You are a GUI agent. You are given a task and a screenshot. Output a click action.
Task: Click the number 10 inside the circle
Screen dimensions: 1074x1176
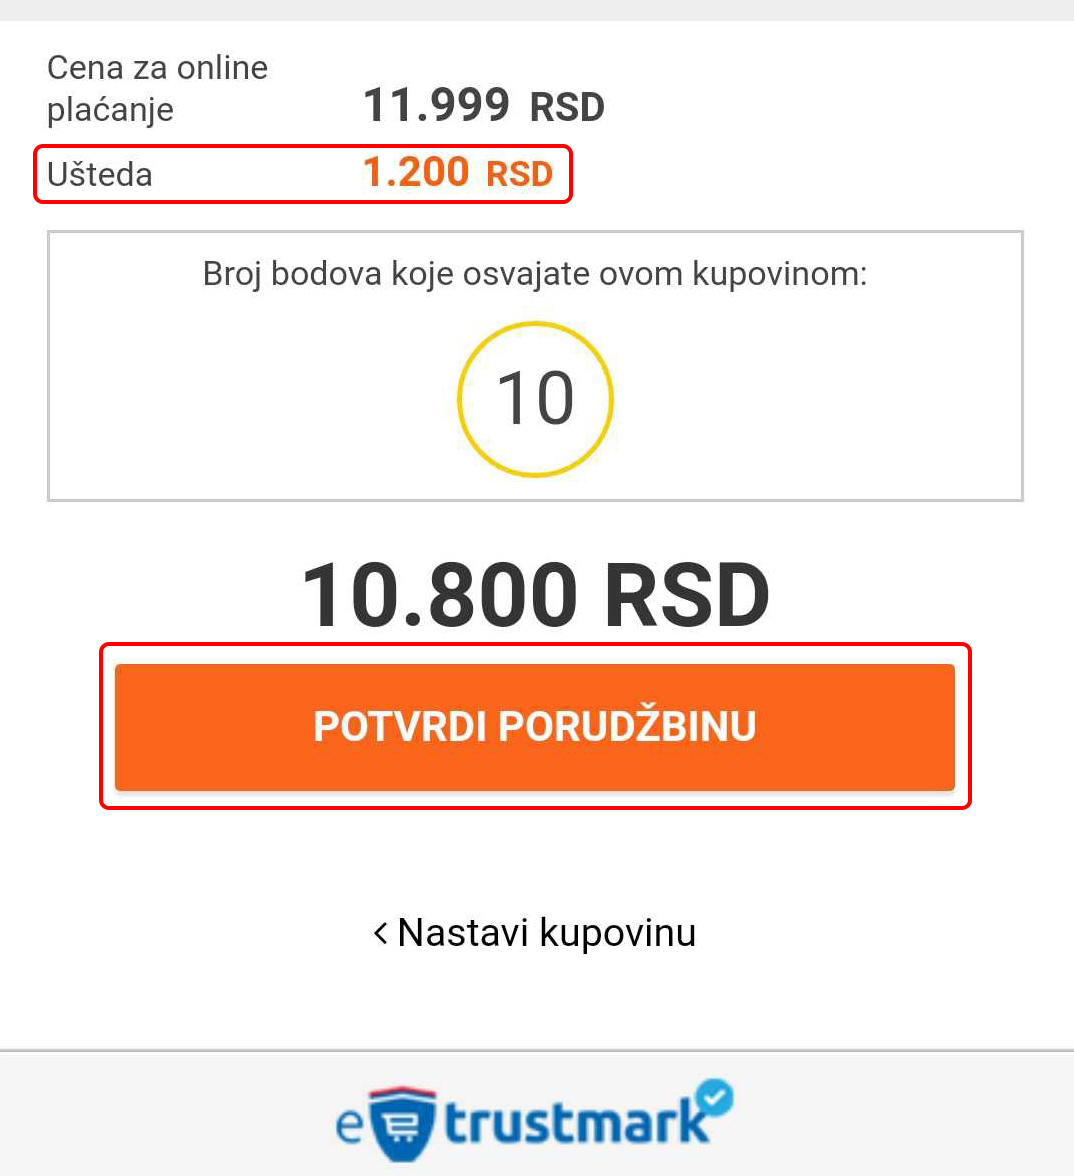[535, 399]
